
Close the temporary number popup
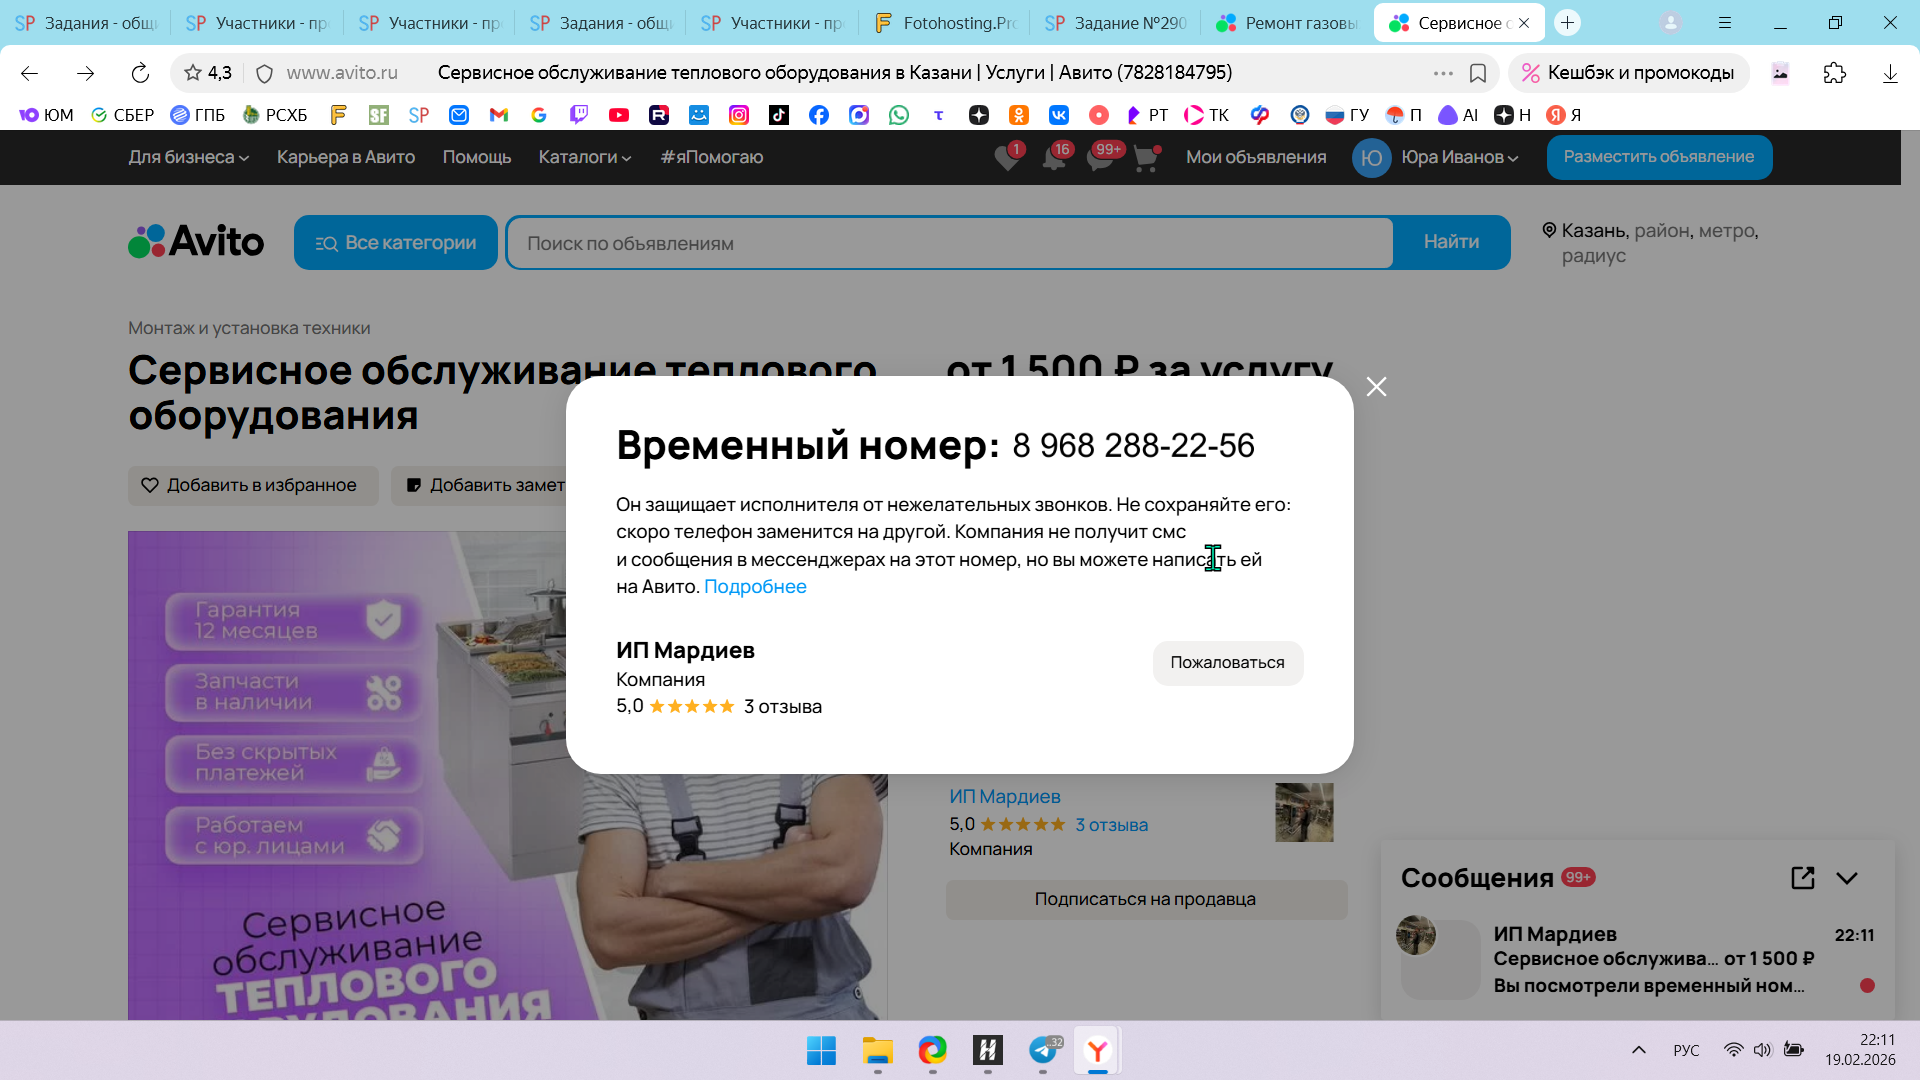(x=1376, y=387)
